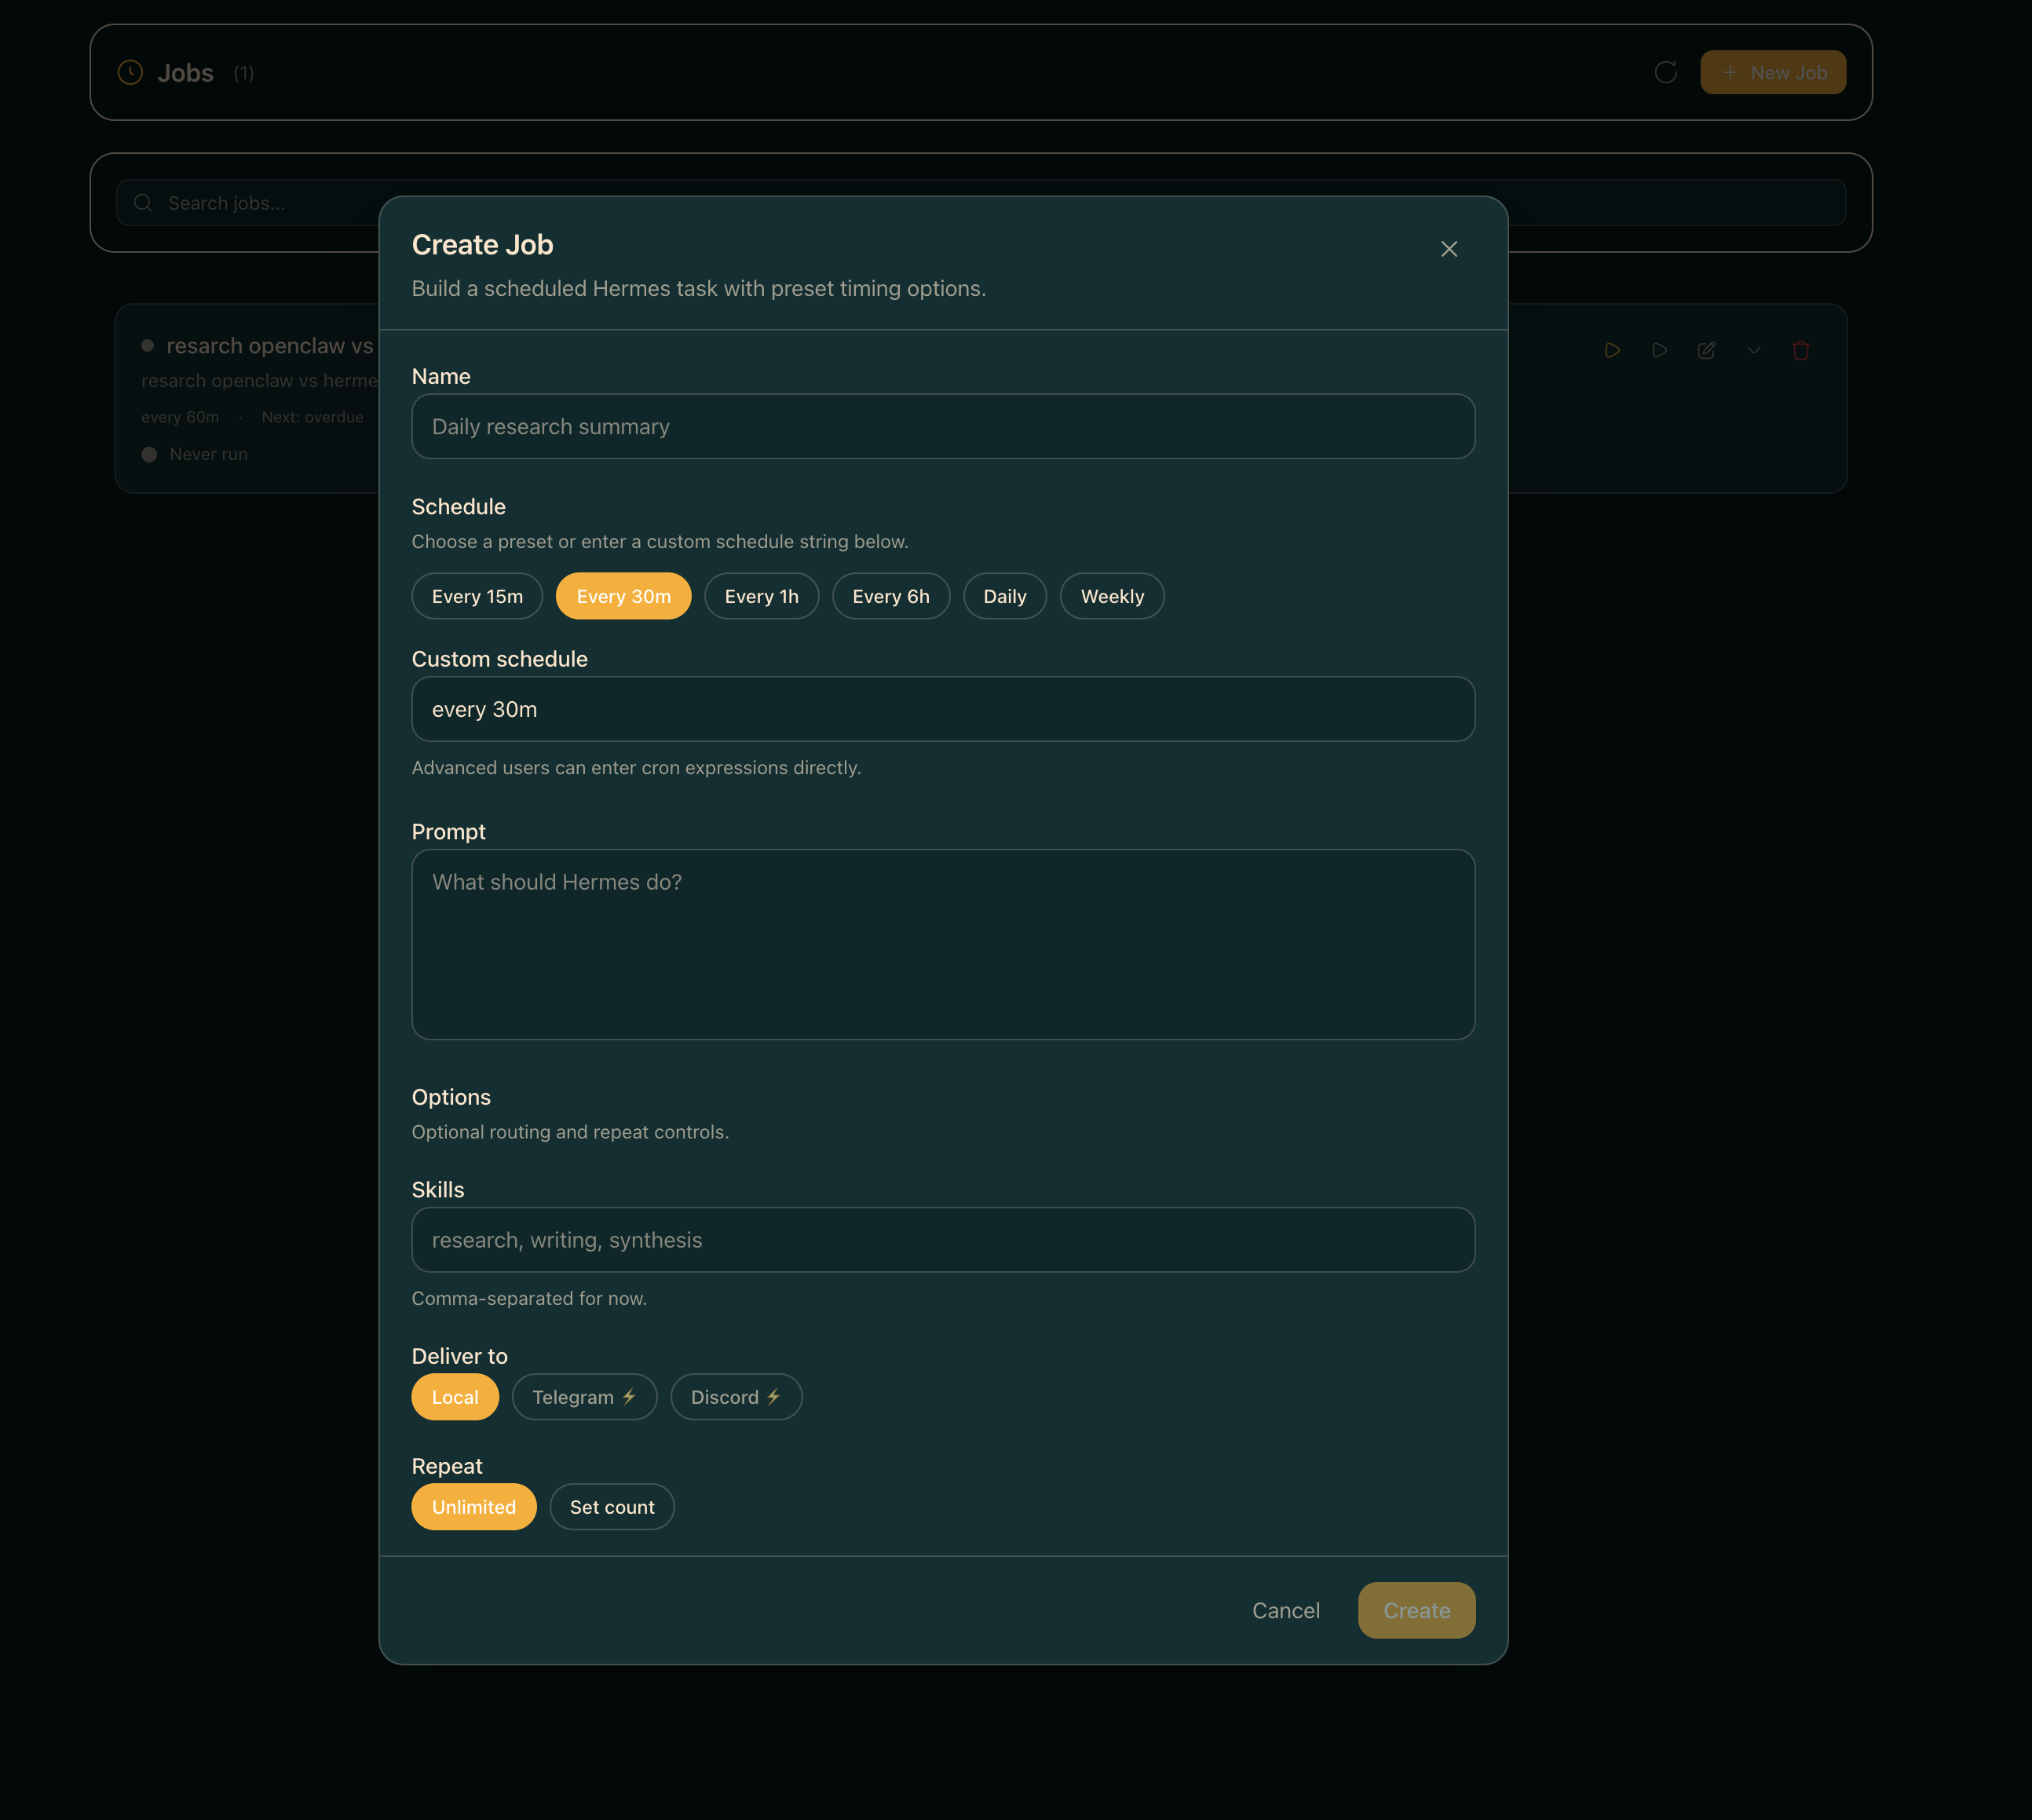Switch Repeat to Set count
The height and width of the screenshot is (1820, 2032).
click(x=611, y=1507)
